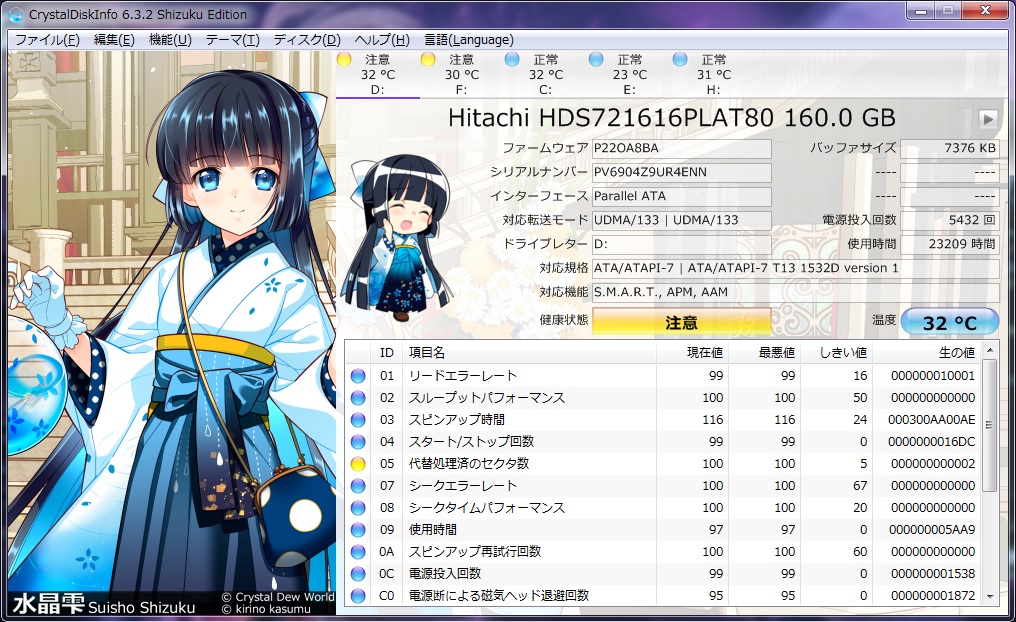The height and width of the screenshot is (622, 1016).
Task: Click the 現在値 column header
Action: click(x=693, y=352)
